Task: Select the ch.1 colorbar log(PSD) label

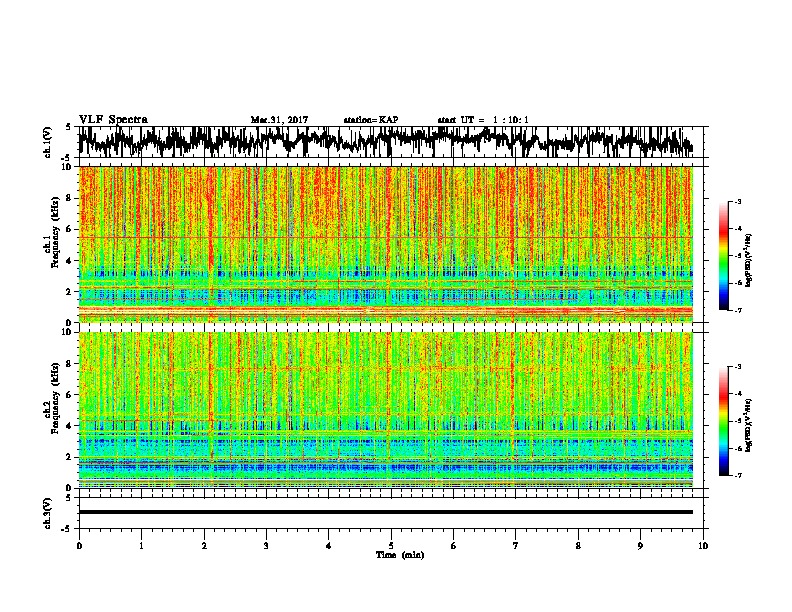Action: coord(749,261)
